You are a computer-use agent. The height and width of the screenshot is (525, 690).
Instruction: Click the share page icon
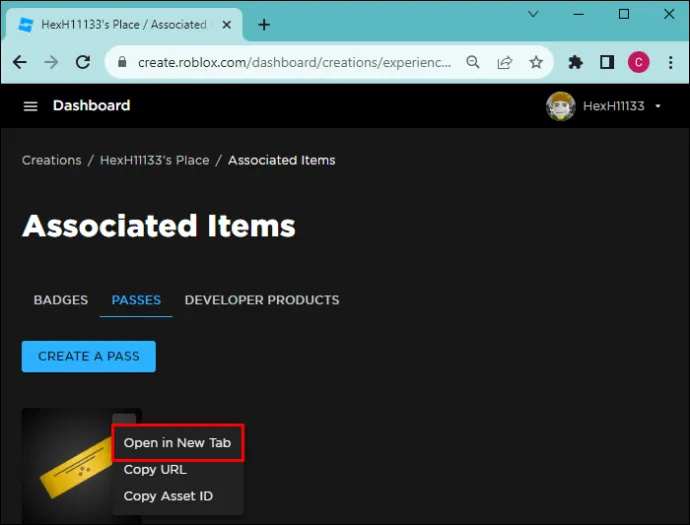pos(504,62)
